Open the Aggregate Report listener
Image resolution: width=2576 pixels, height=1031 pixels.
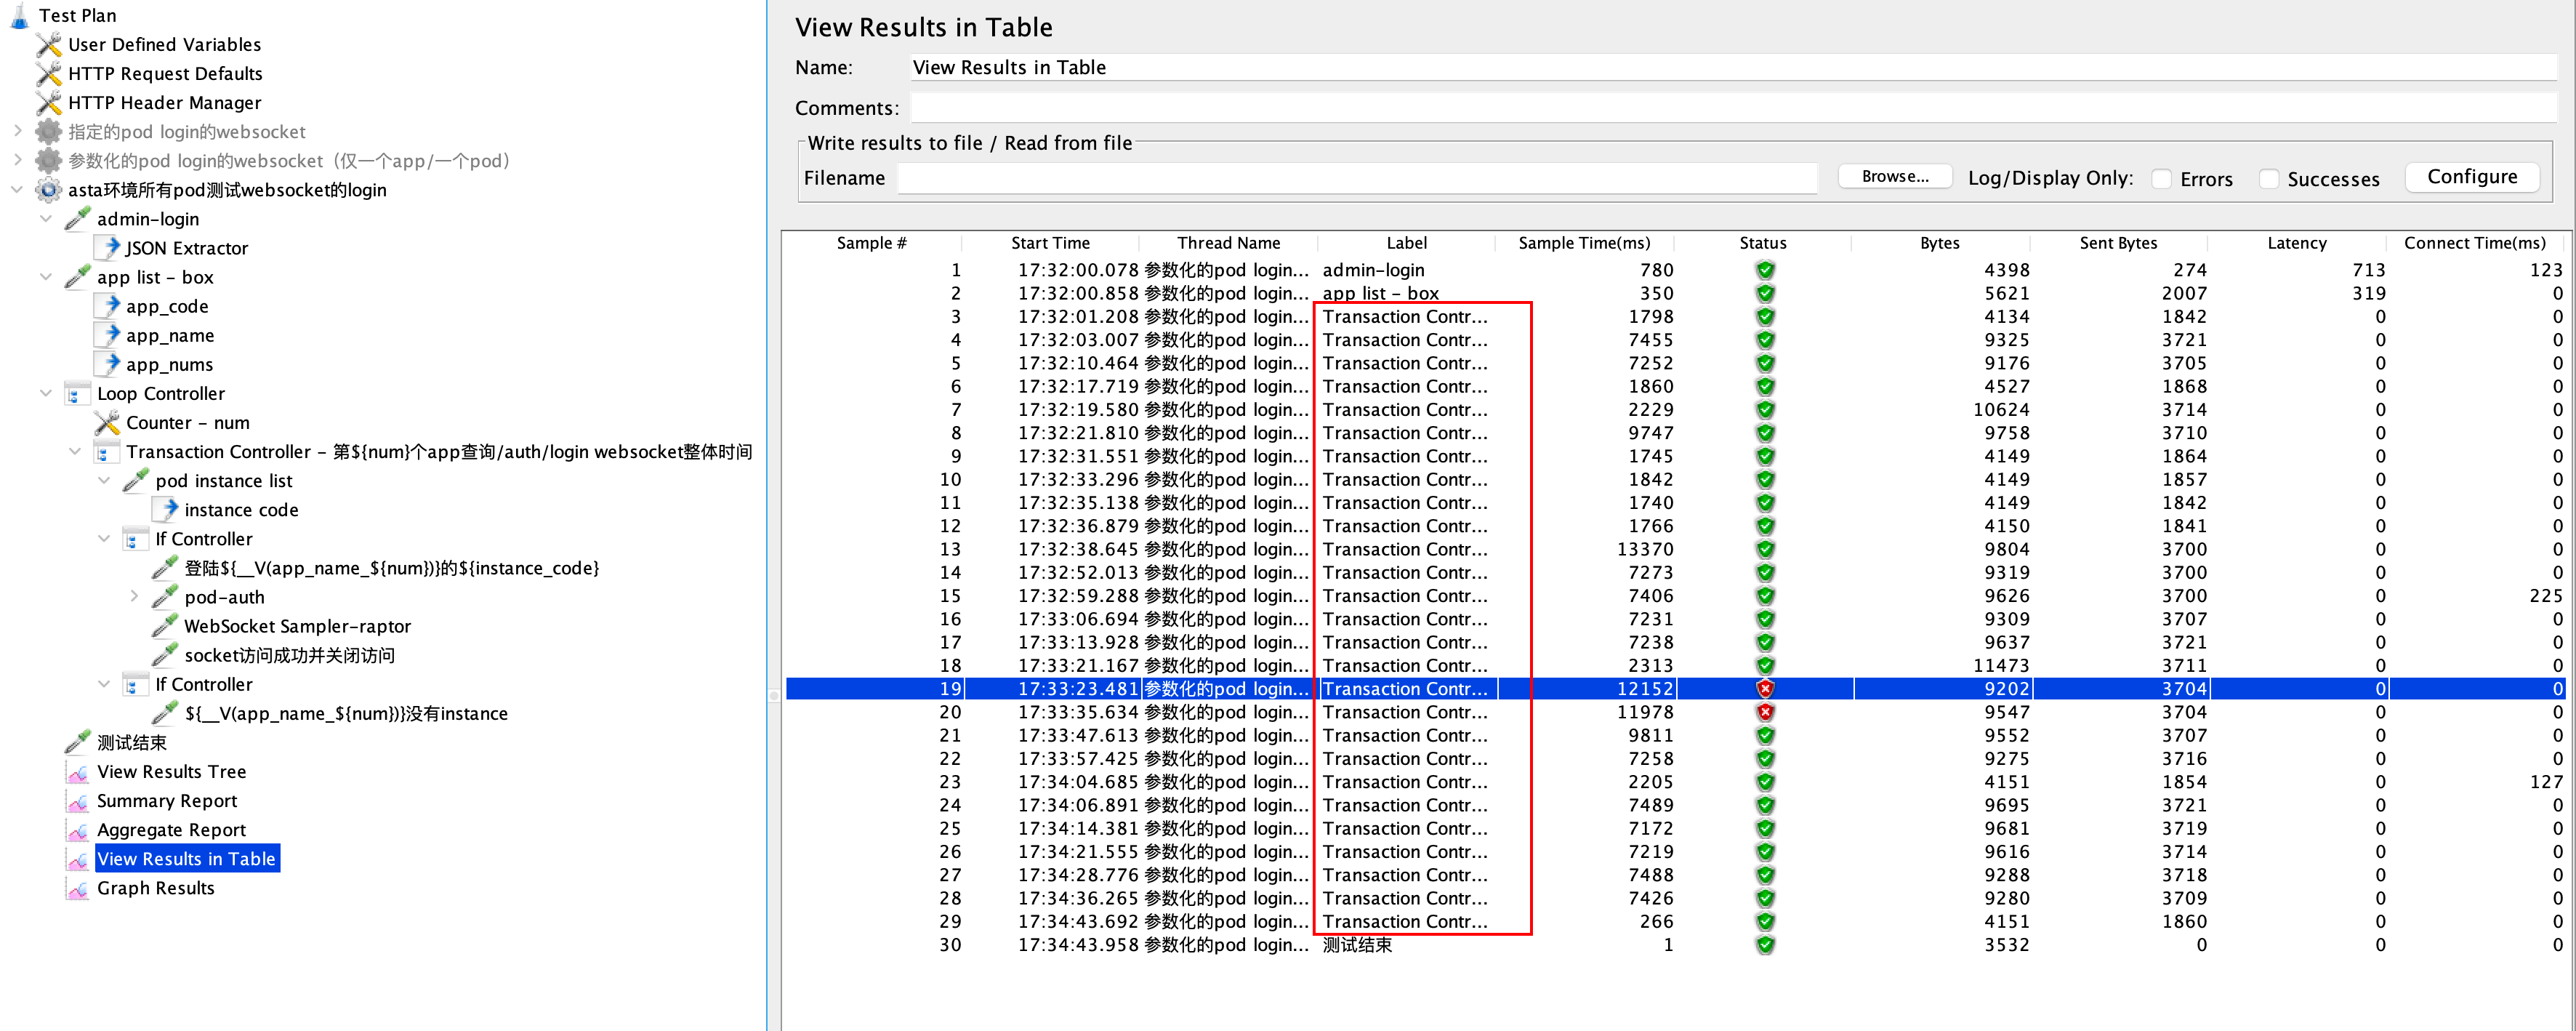tap(171, 830)
